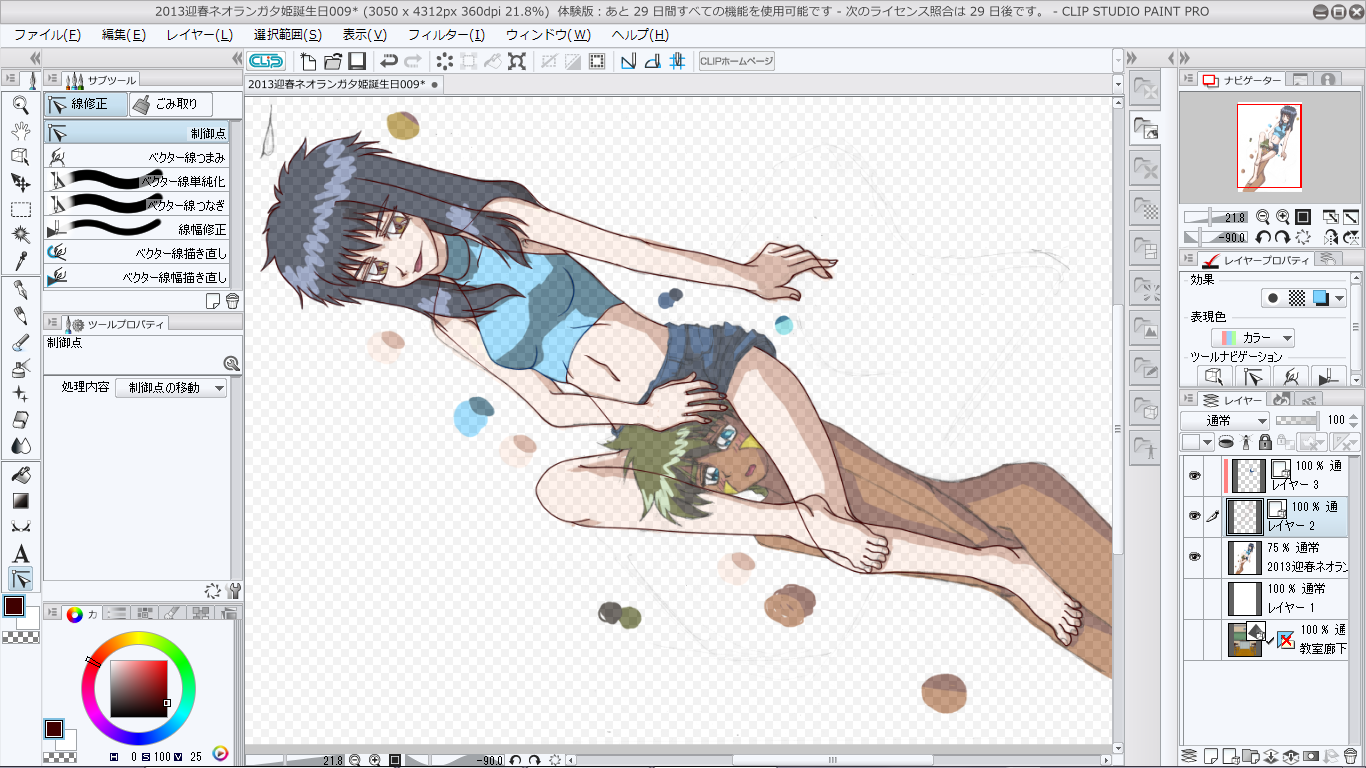Viewport: 1366px width, 768px height.
Task: Click the Undo arrow icon
Action: tap(389, 61)
